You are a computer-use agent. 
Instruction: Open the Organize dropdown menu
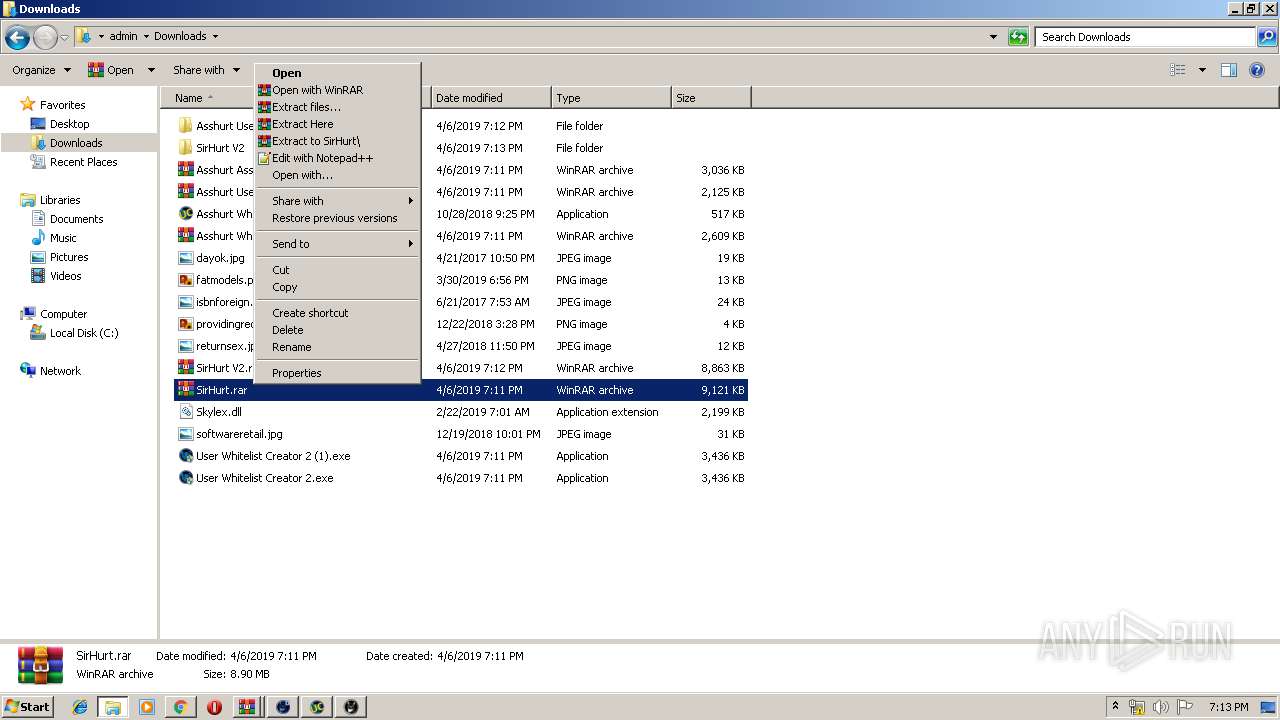pyautogui.click(x=41, y=70)
